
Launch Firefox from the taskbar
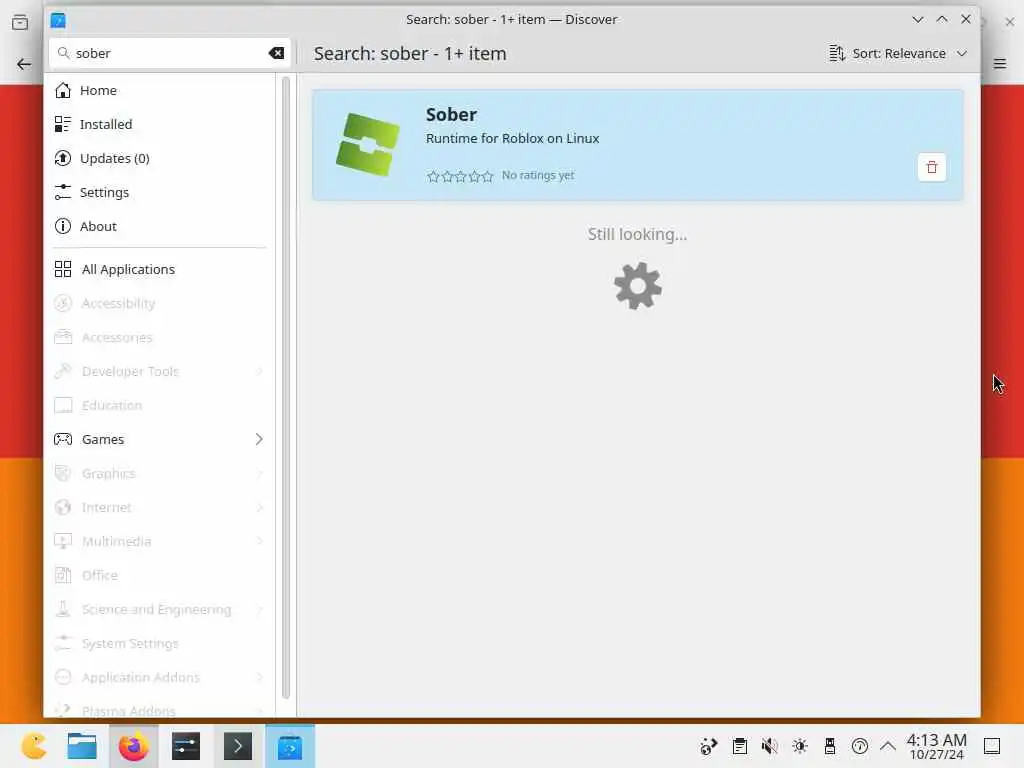133,746
